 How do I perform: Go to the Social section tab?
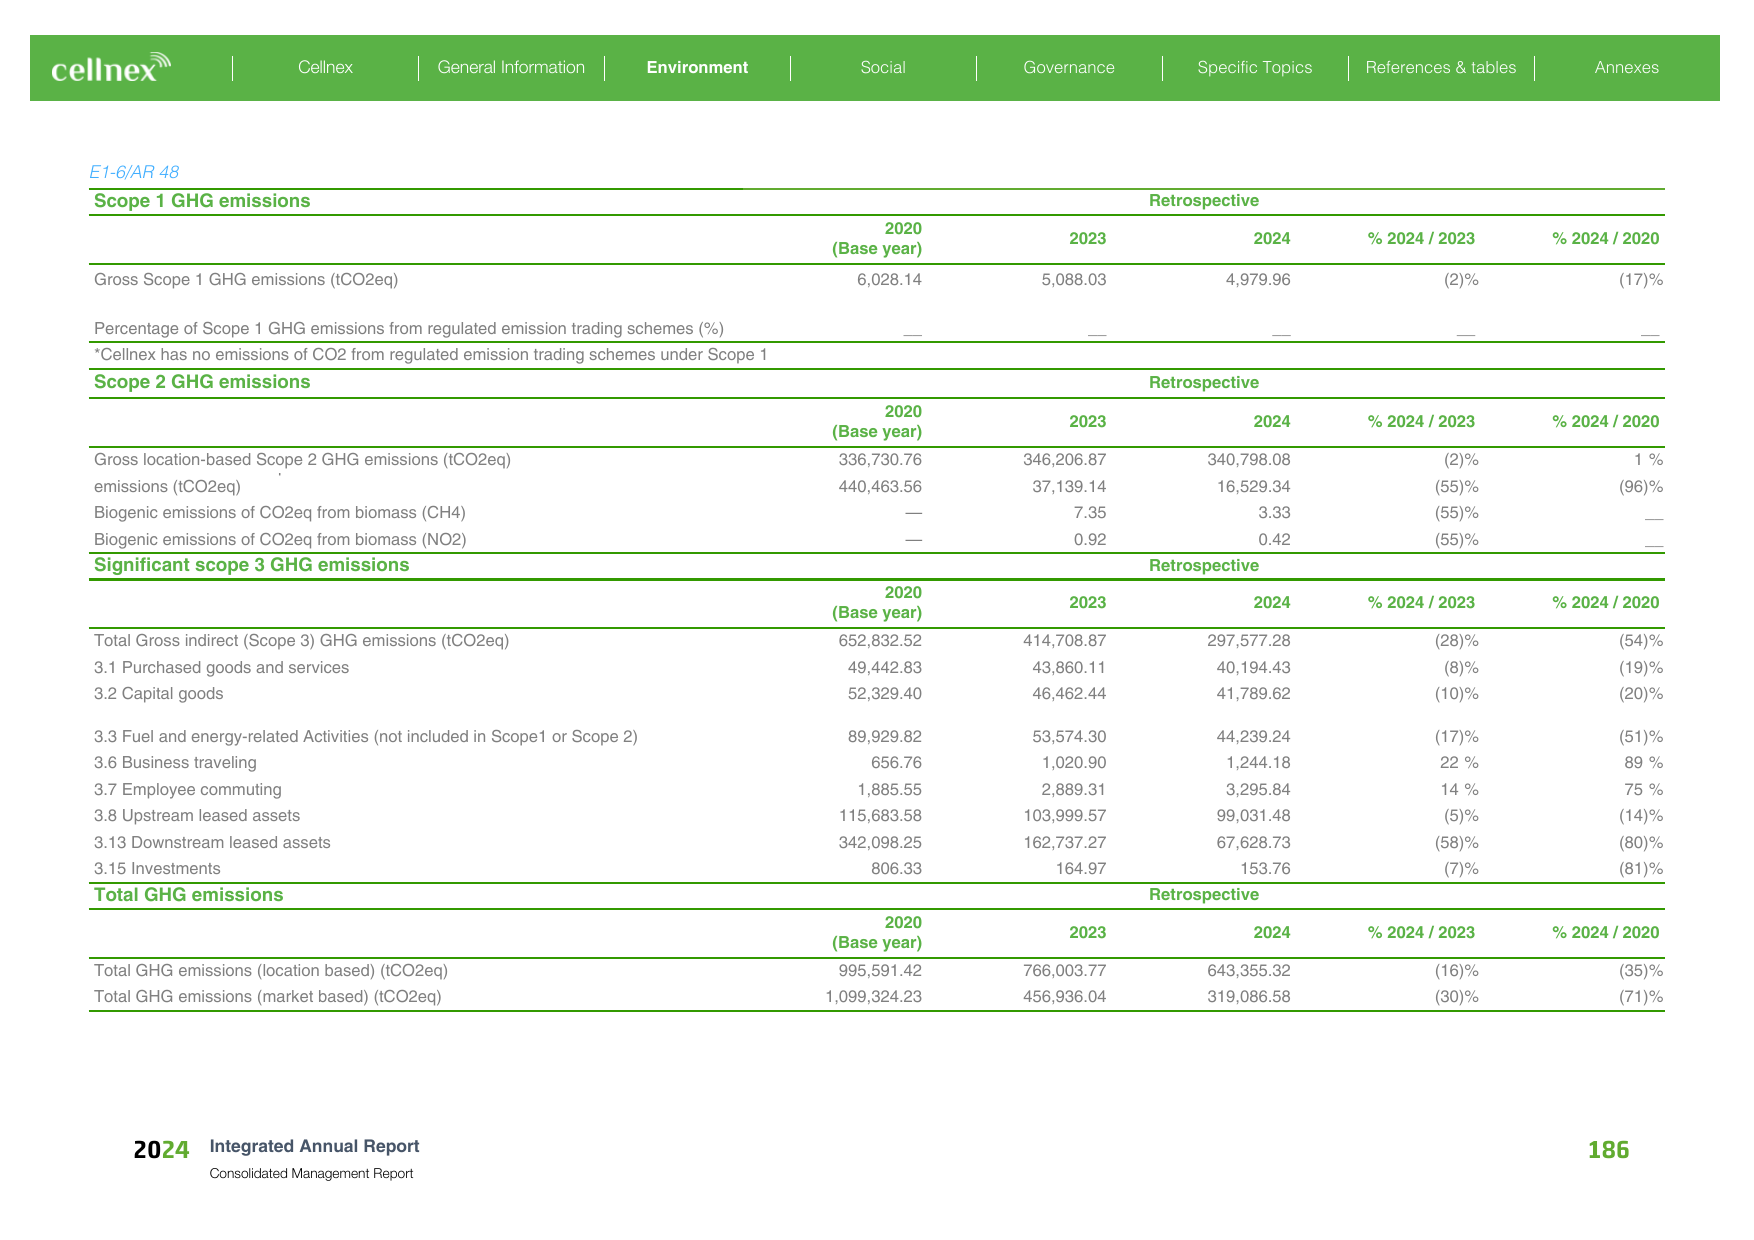click(883, 67)
